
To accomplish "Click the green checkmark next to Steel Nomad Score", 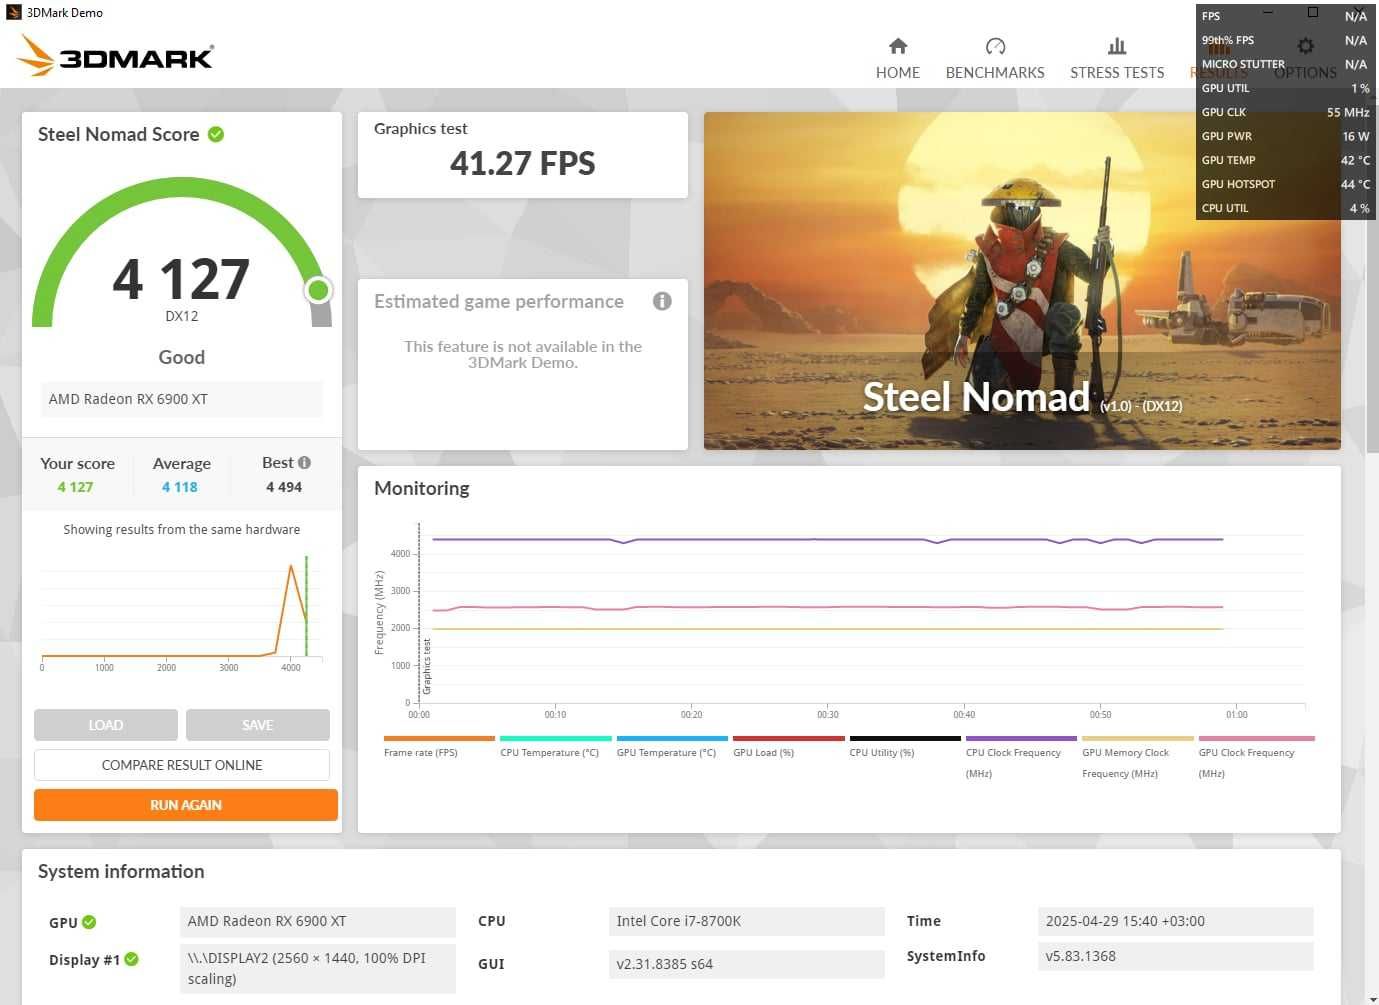I will pos(216,134).
